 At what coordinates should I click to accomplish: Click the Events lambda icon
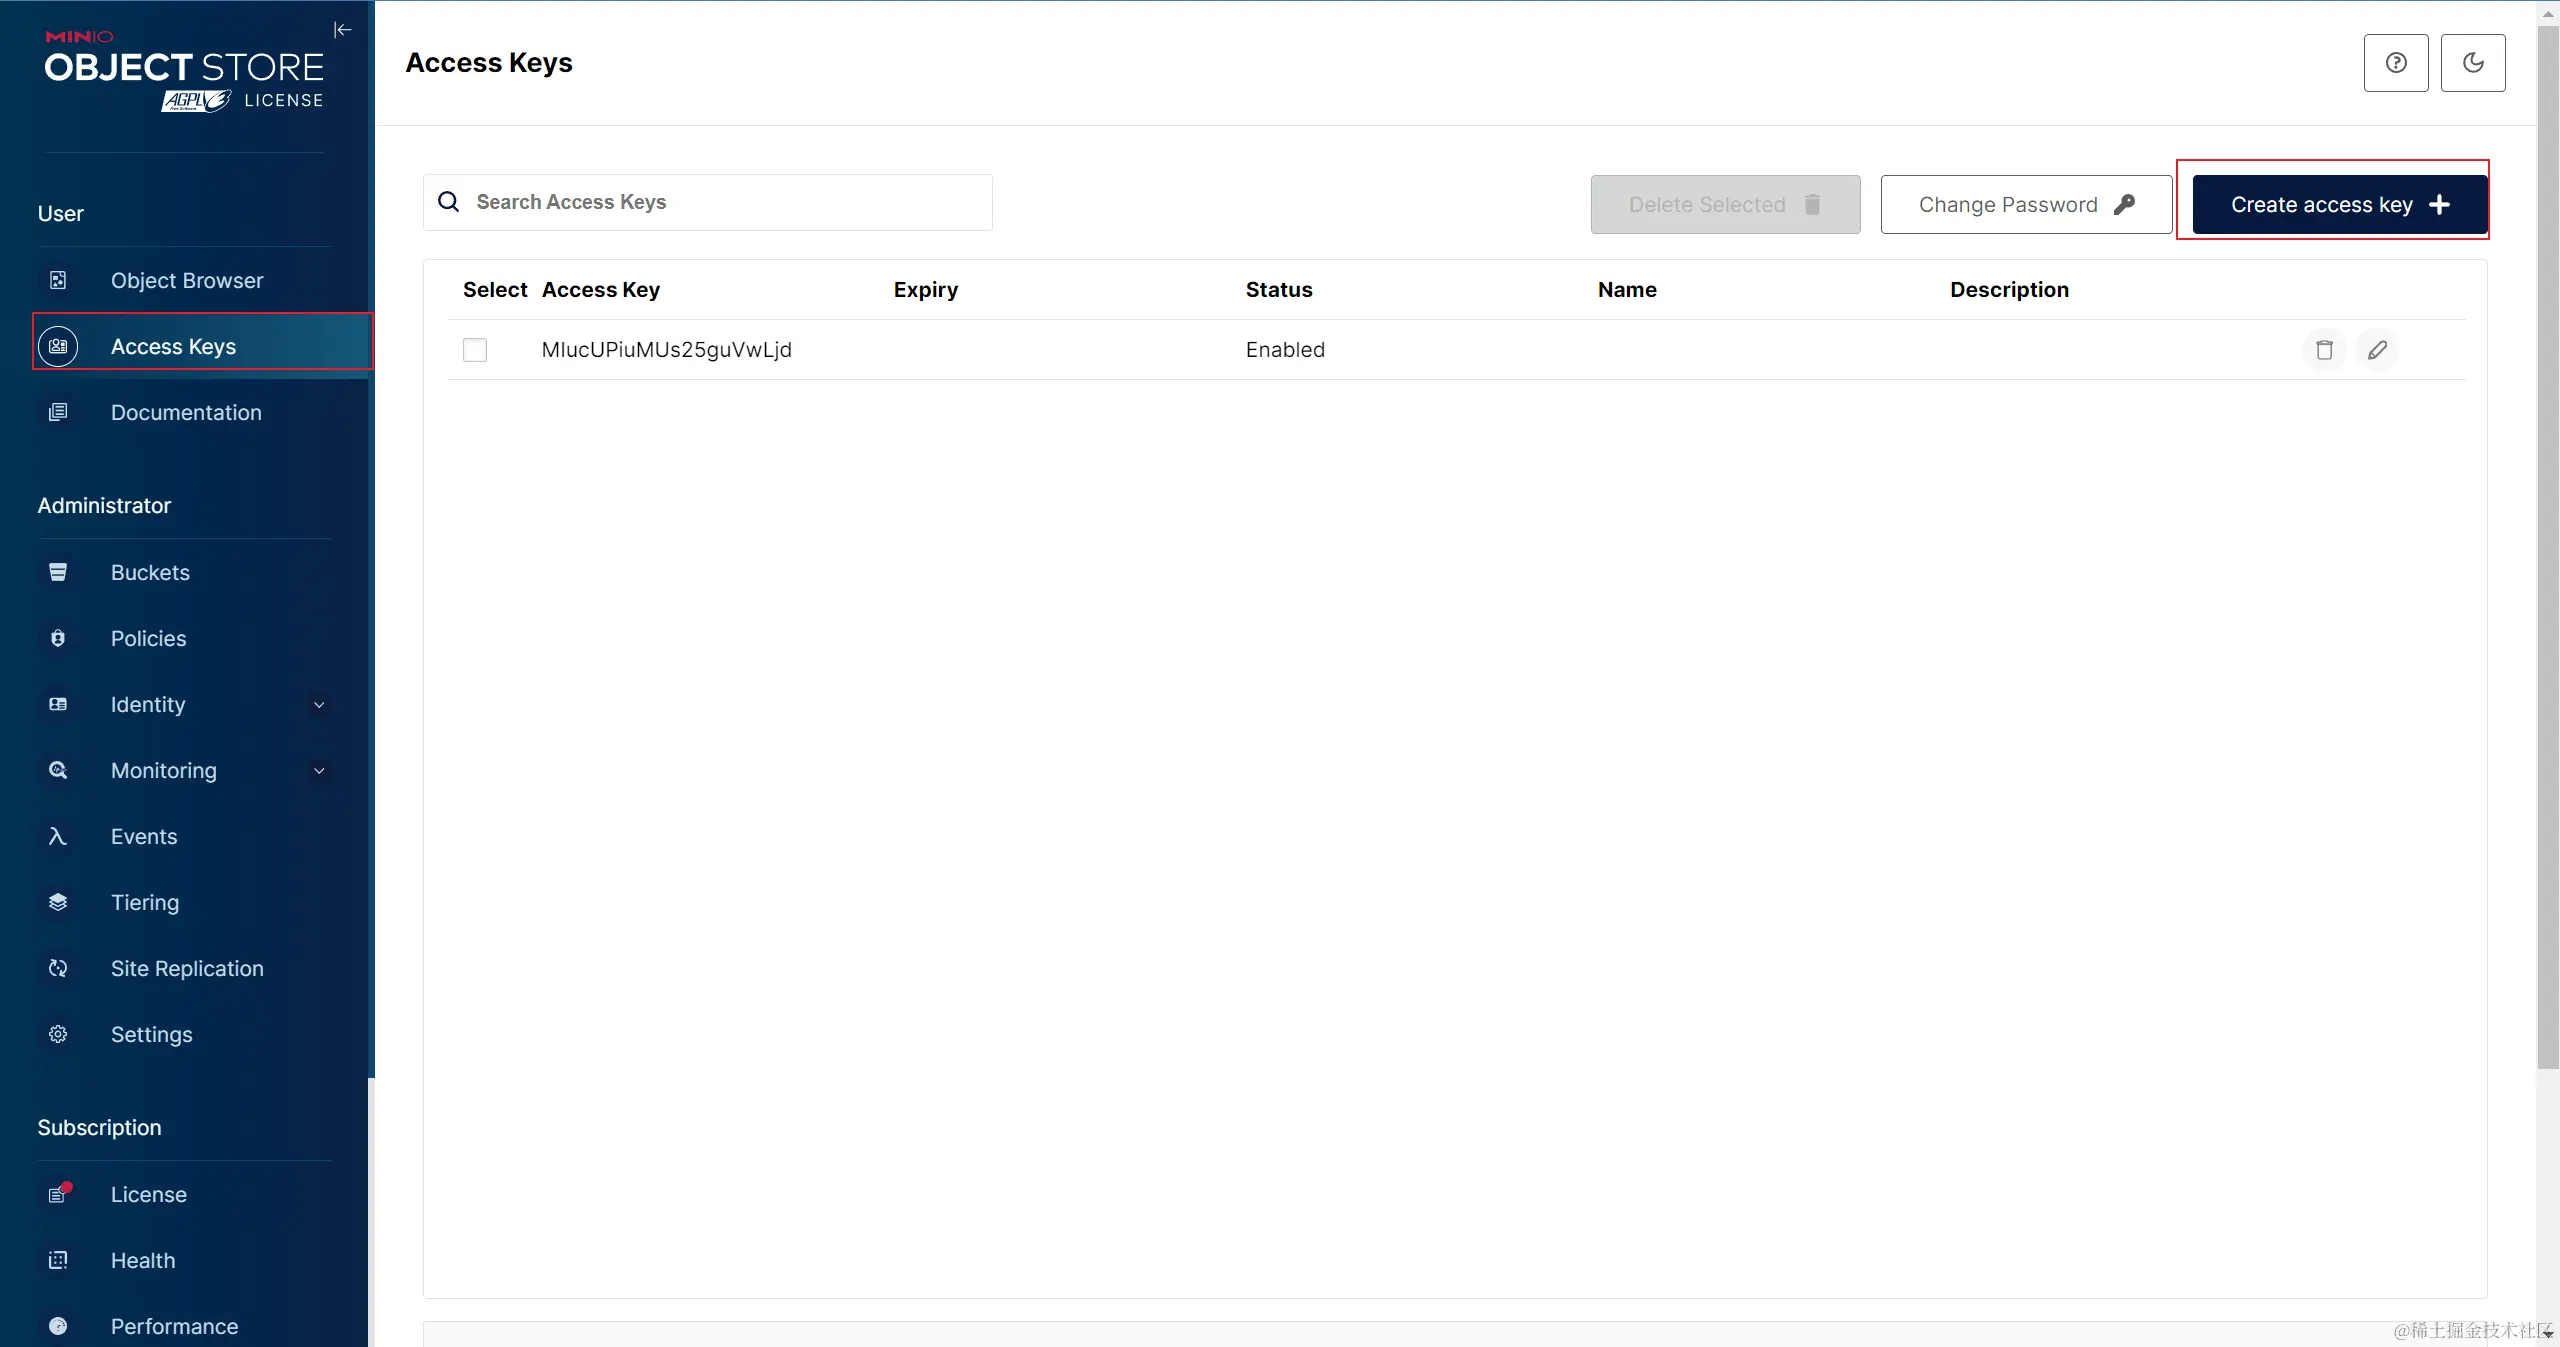point(58,836)
